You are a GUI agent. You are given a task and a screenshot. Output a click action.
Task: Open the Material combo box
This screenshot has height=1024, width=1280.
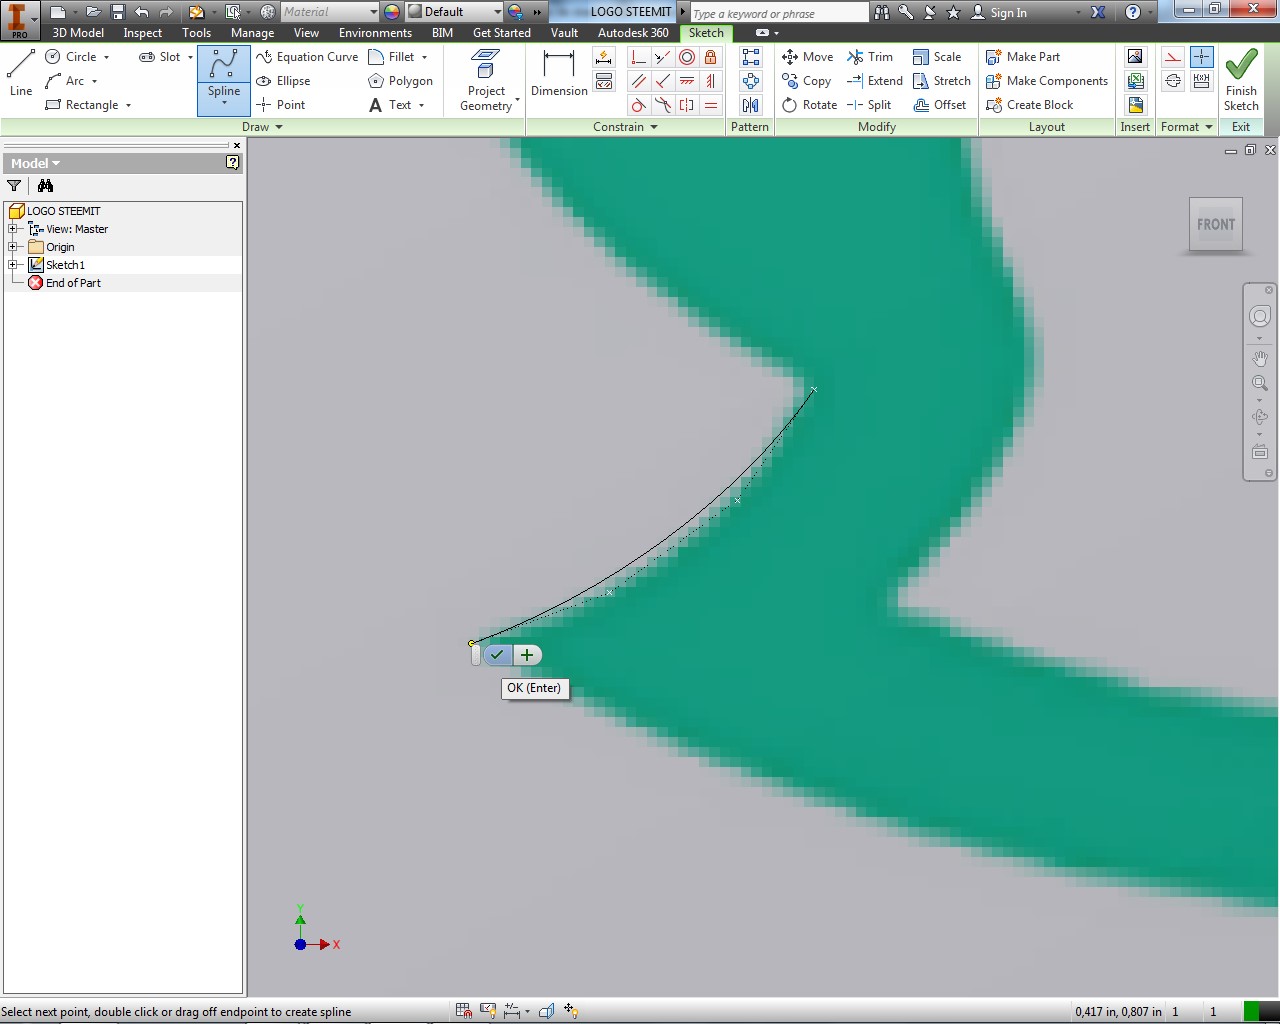329,12
